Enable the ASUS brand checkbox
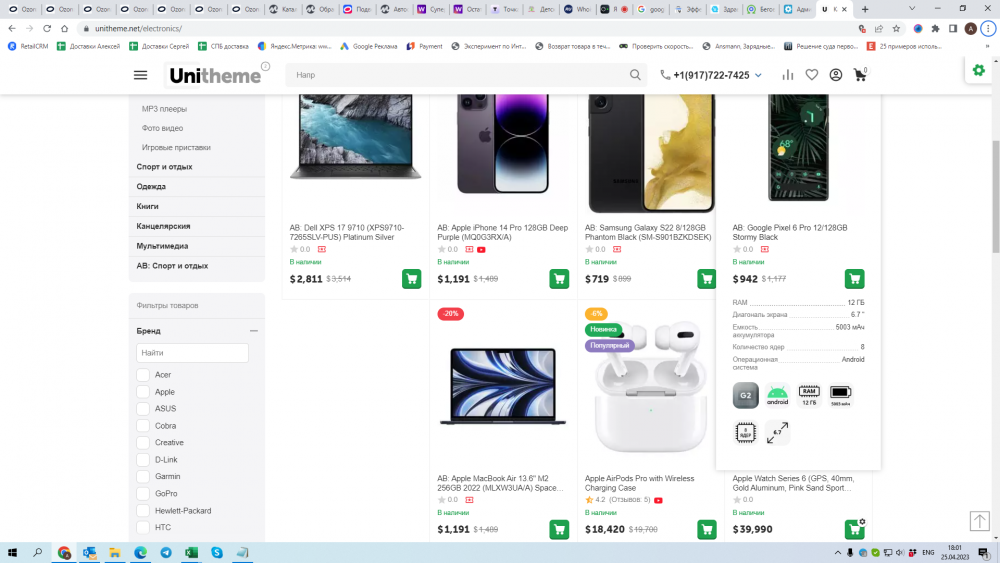Screen dimensions: 1000x563 click(143, 409)
